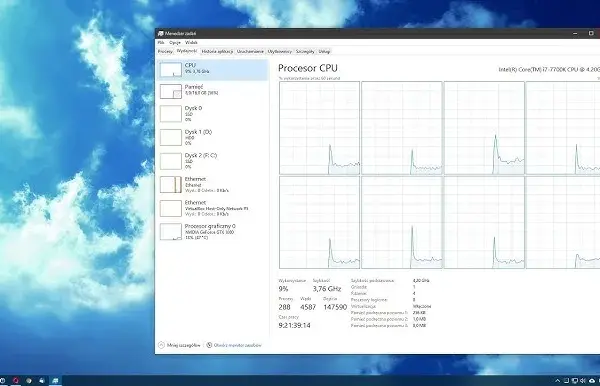Click the 147590 handles count
600x386 pixels.
point(335,307)
